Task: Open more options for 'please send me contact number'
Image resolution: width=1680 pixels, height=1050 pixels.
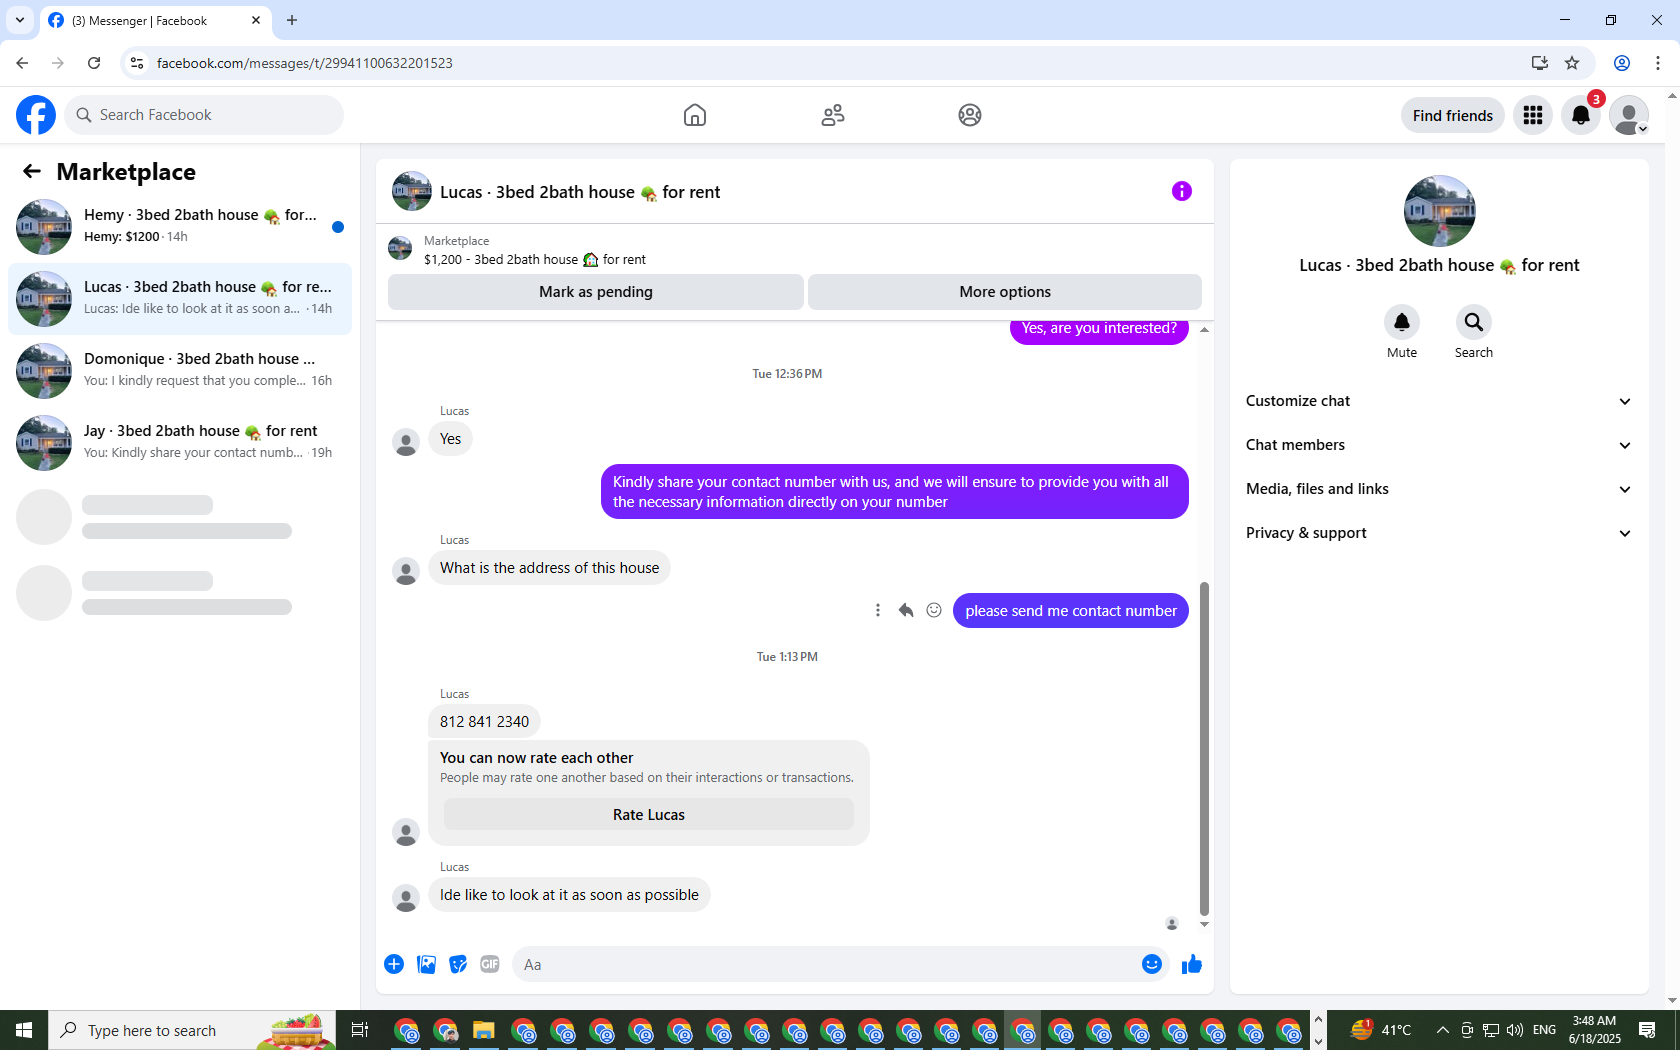Action: tap(878, 610)
